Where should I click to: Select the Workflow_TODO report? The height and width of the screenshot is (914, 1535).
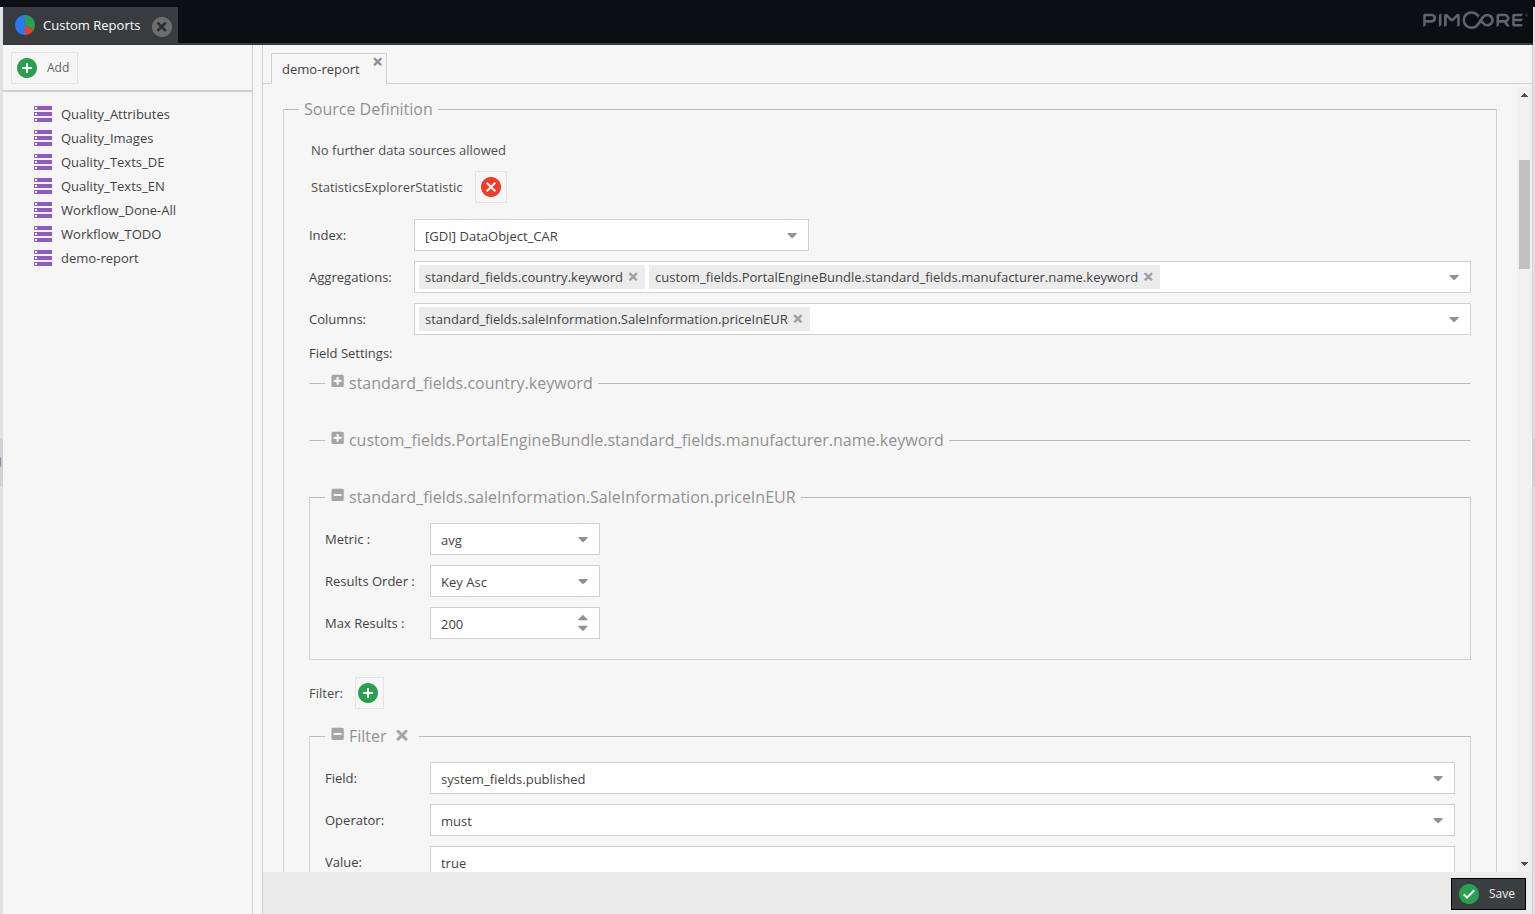click(111, 233)
